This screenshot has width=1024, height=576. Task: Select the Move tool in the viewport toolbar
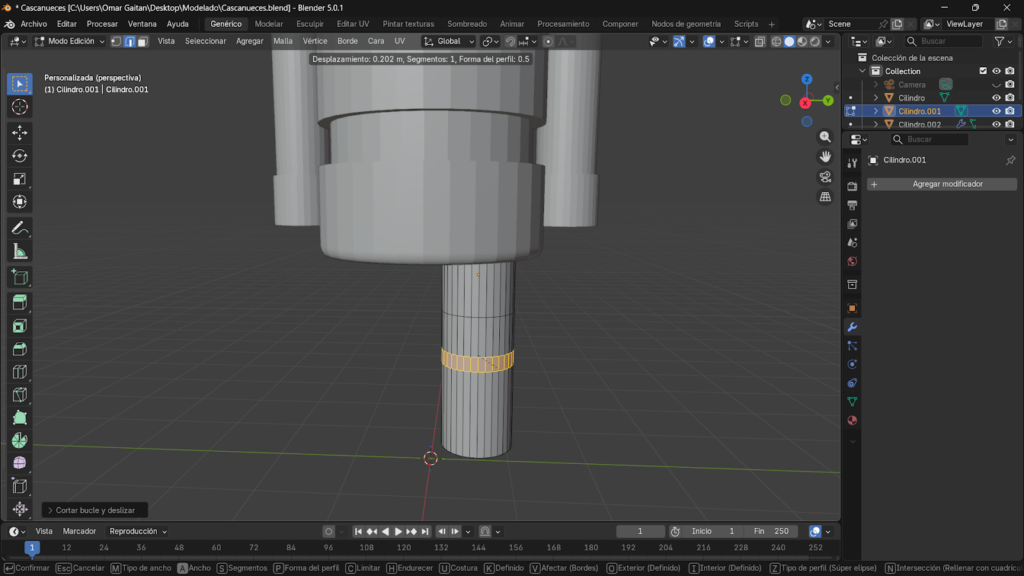19,131
